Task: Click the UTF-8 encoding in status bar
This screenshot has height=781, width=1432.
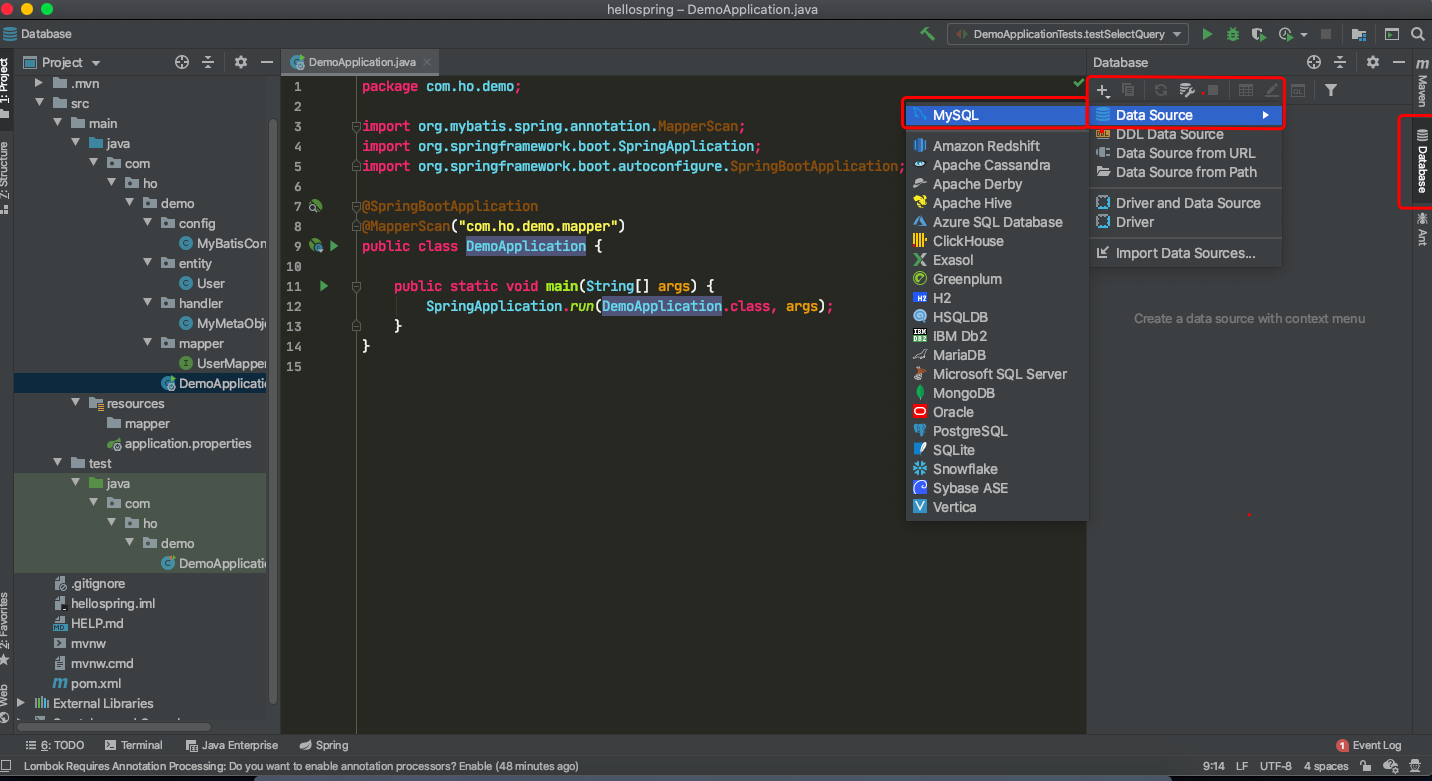Action: tap(1276, 766)
